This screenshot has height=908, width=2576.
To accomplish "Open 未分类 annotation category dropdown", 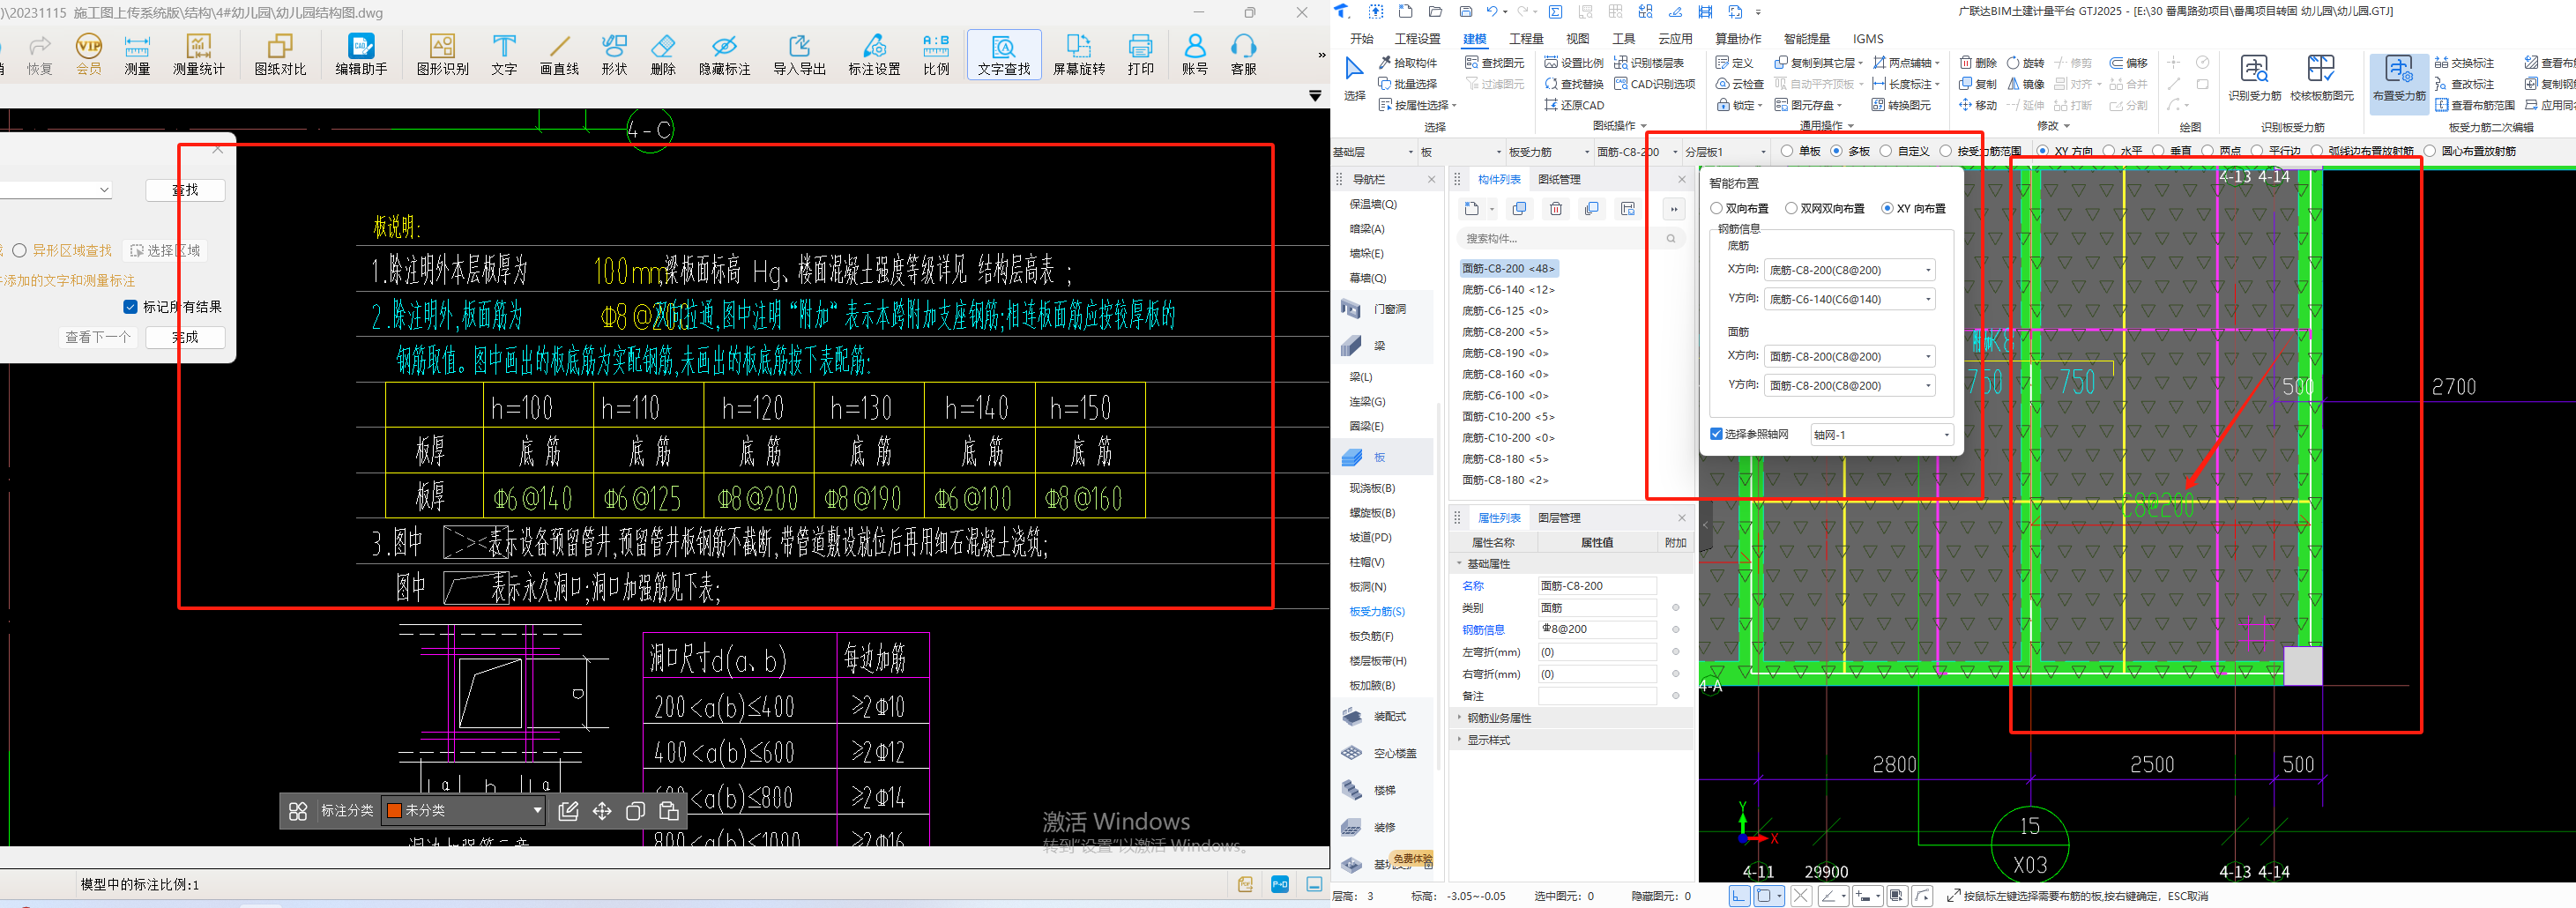I will pos(463,810).
